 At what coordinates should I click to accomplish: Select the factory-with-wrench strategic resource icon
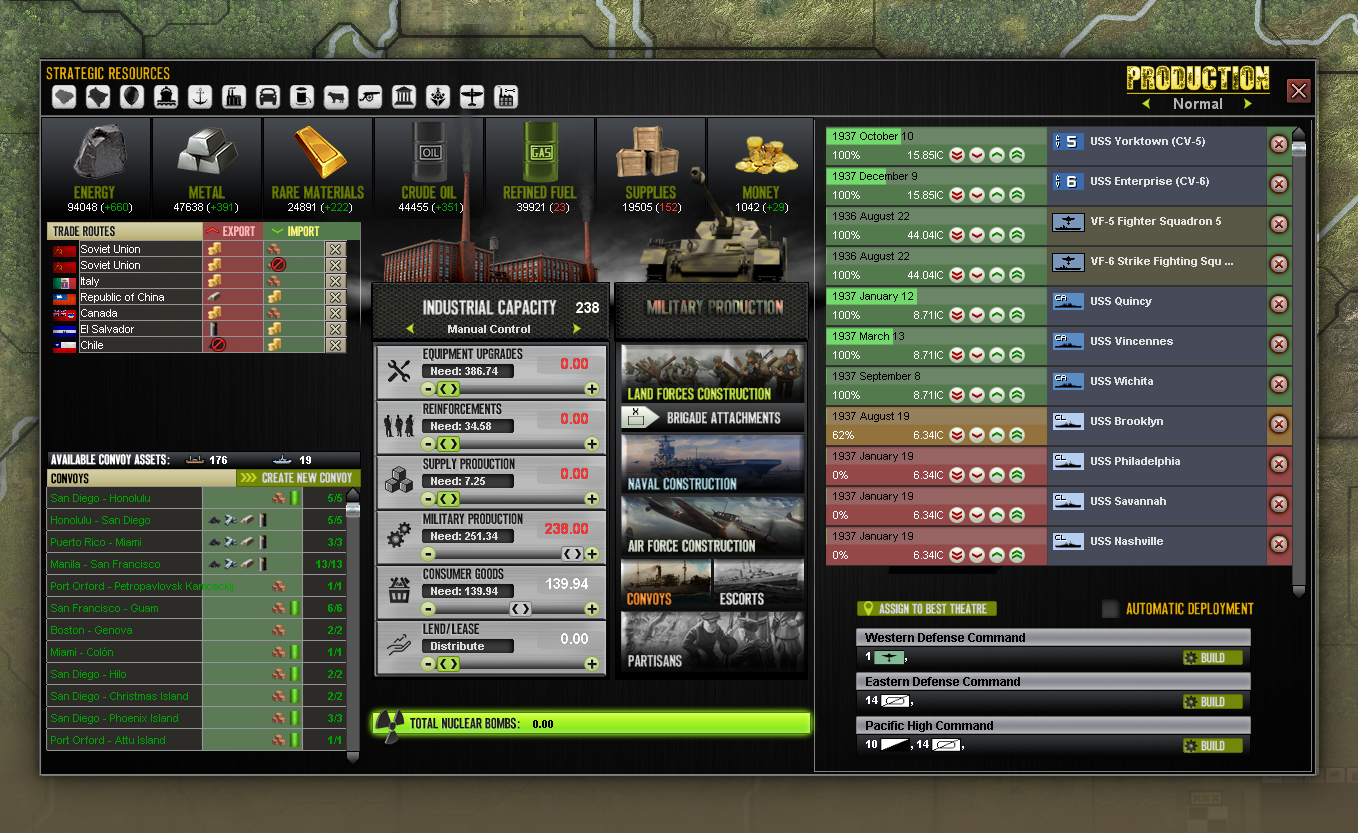tap(506, 97)
